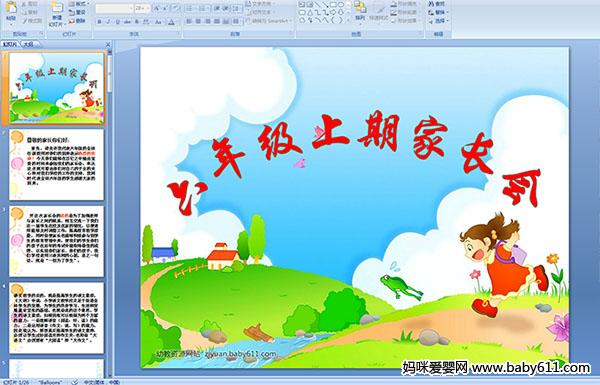Switch to the Slides tab in side pane
This screenshot has height=385, width=600.
(10, 44)
